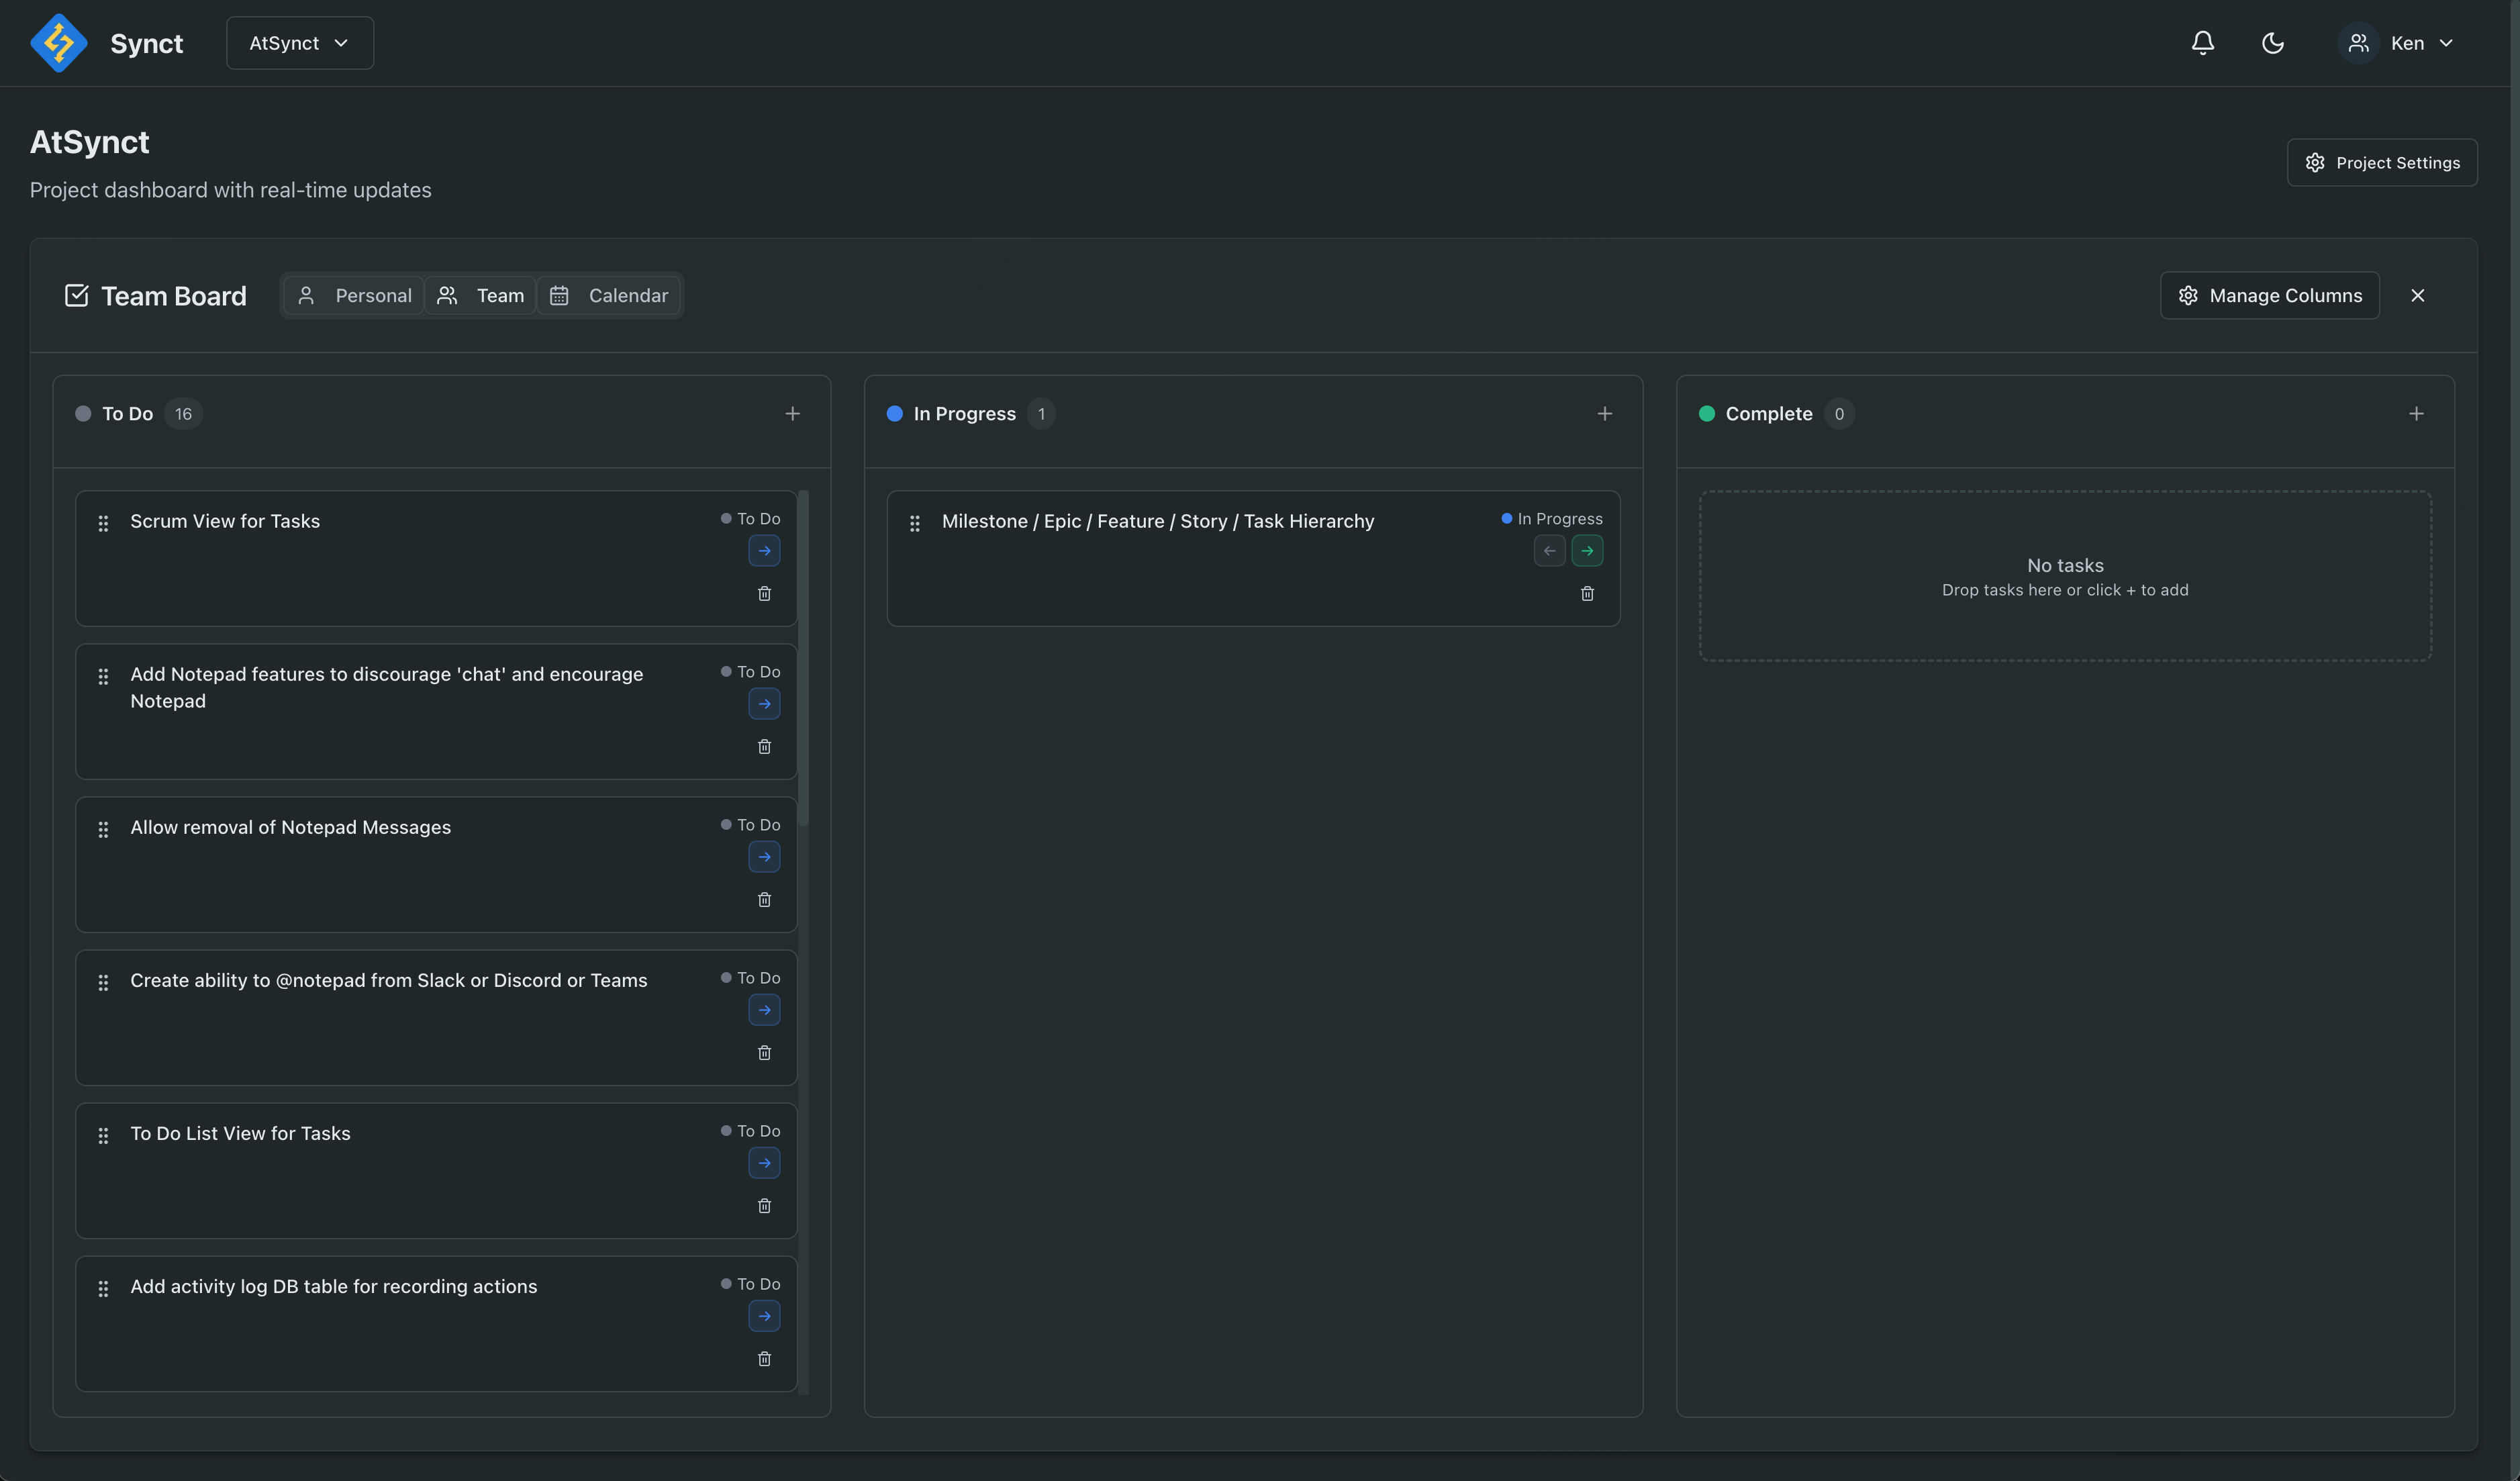Click the In Progress count badge
Viewport: 2520px width, 1481px height.
pyautogui.click(x=1041, y=413)
